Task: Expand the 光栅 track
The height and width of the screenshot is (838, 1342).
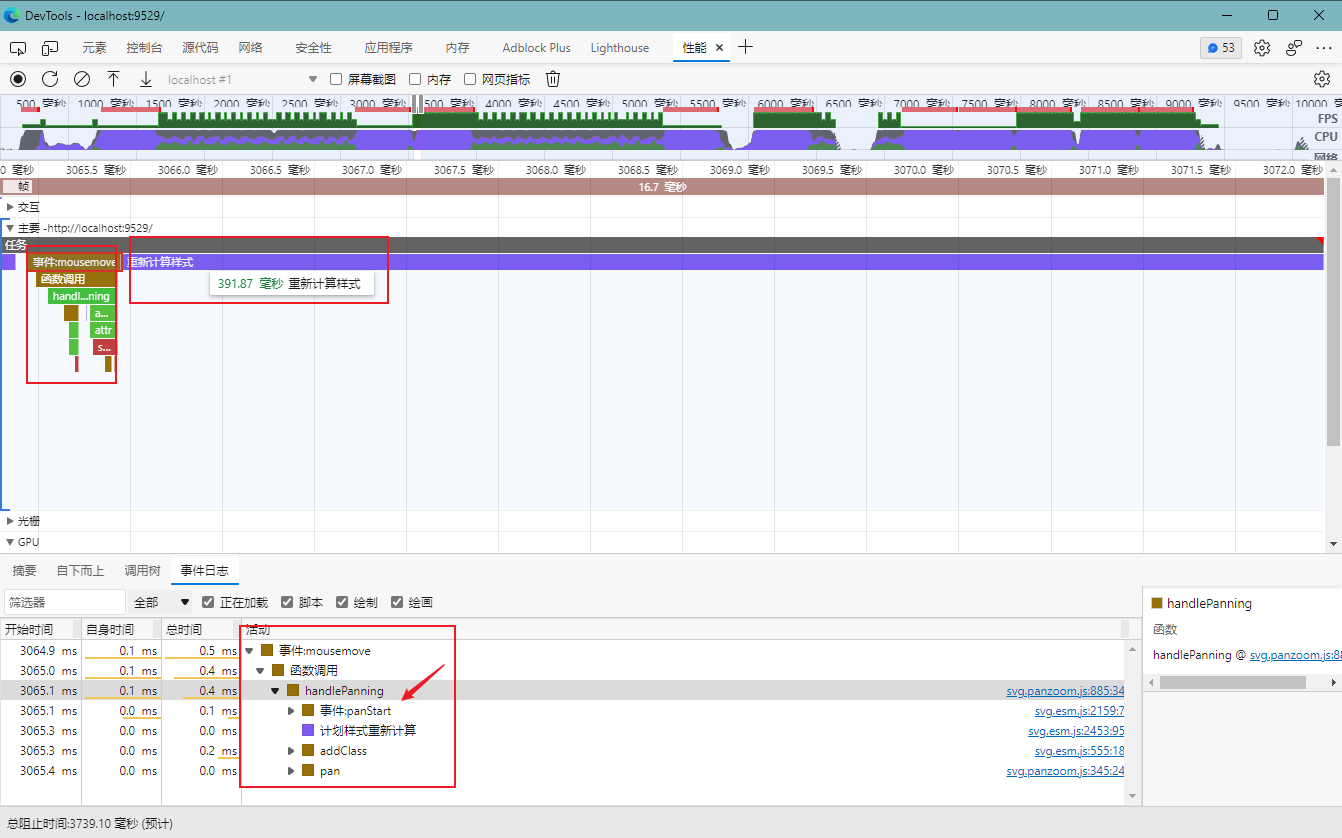Action: point(10,521)
